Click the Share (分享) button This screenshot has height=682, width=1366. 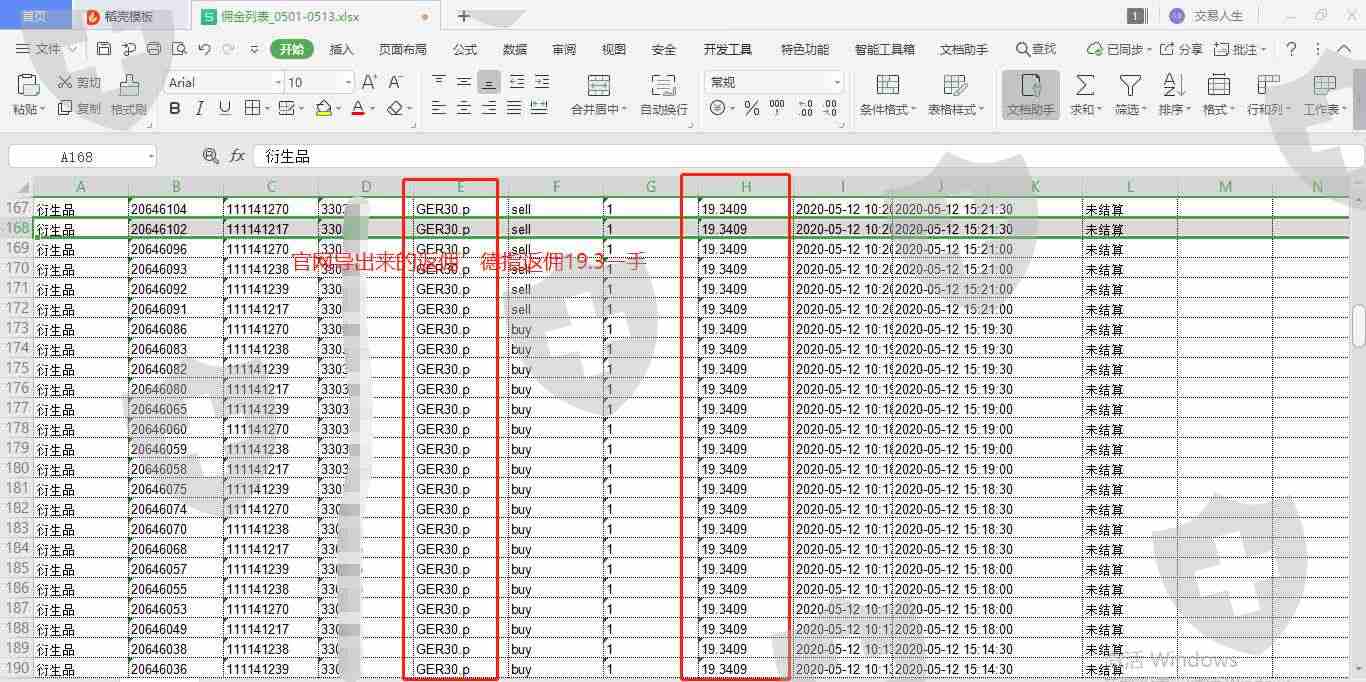[x=1181, y=49]
